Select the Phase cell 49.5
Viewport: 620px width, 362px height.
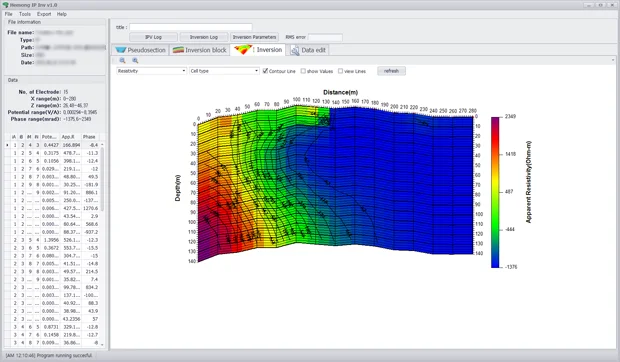[x=90, y=177]
